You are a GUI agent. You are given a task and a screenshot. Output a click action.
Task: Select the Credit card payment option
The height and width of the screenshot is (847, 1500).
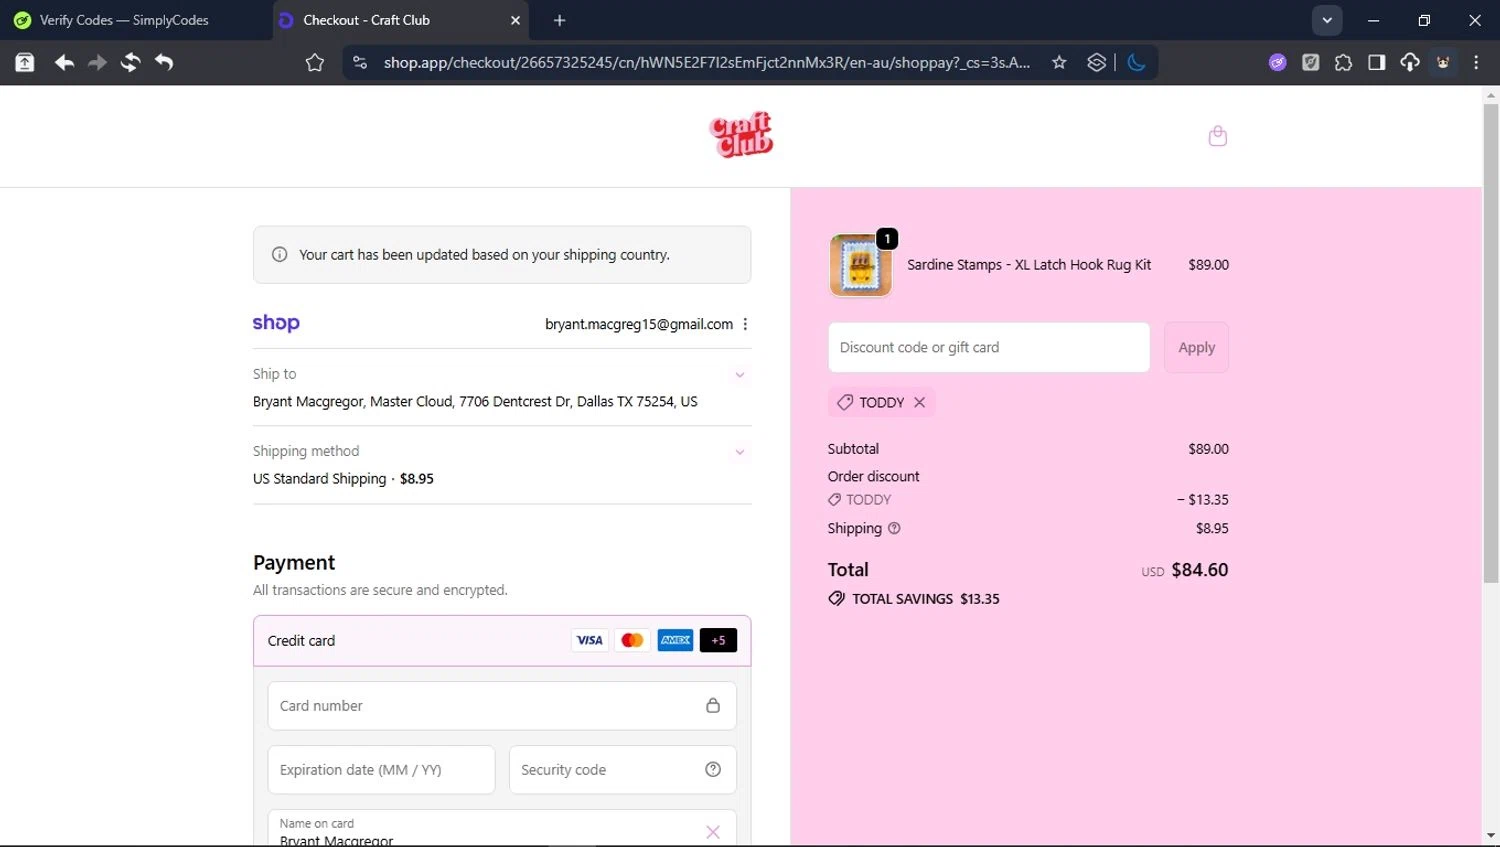502,641
